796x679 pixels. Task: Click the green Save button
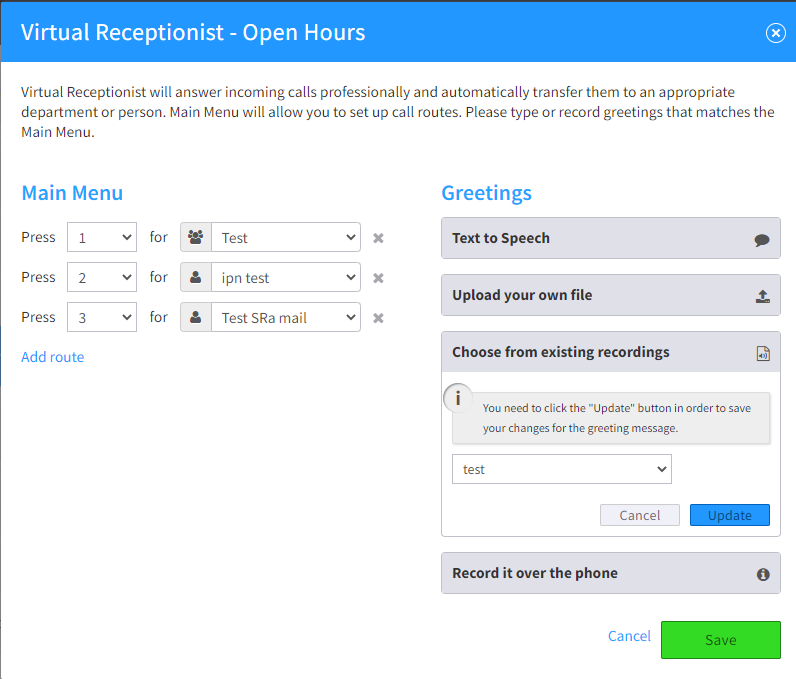click(720, 640)
